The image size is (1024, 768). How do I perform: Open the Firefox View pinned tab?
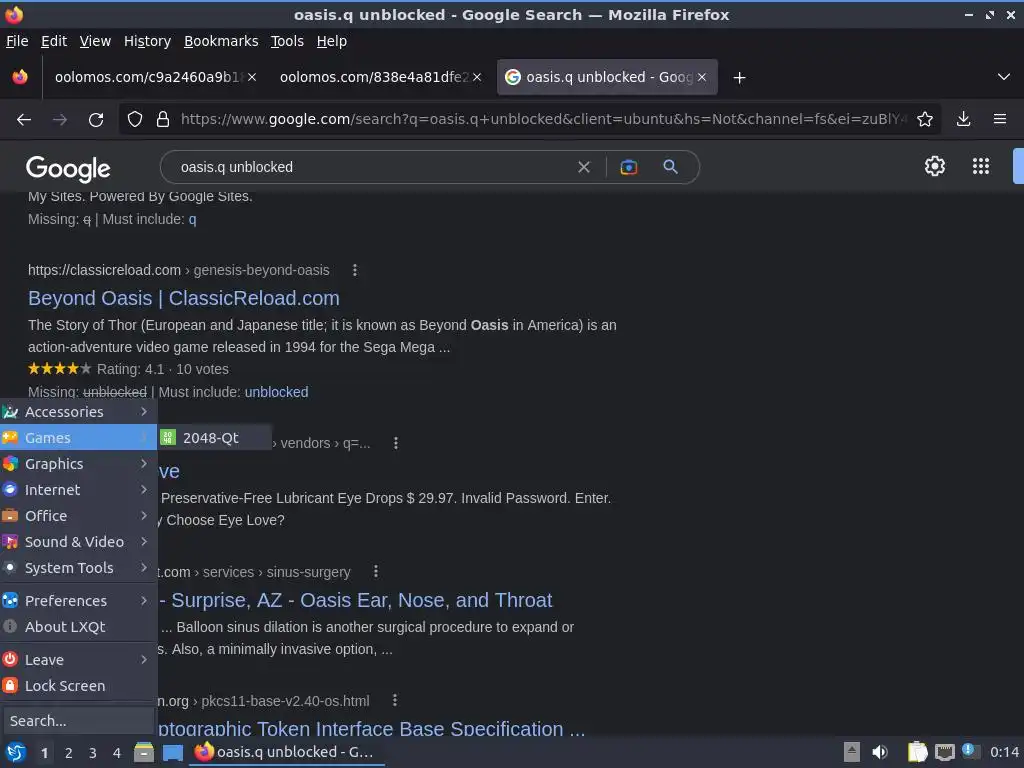coord(20,77)
